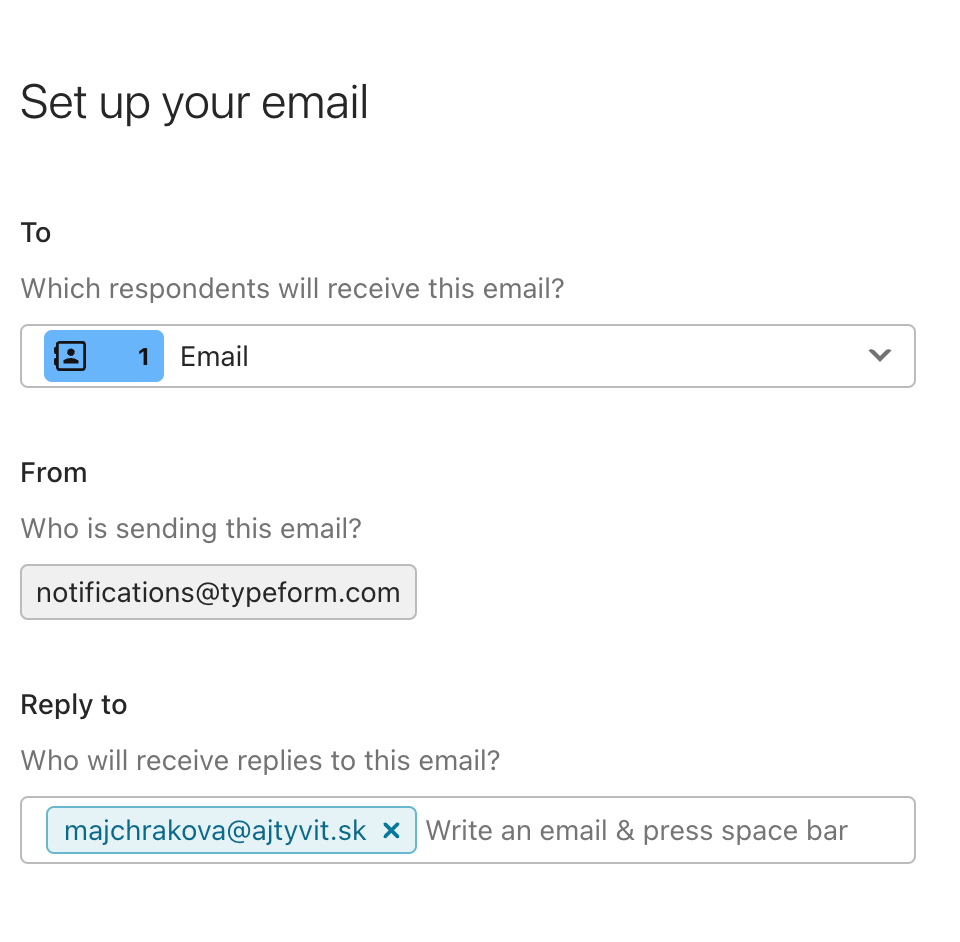Click the press space bar hint text
Screen dimensions: 960x942
[745, 831]
